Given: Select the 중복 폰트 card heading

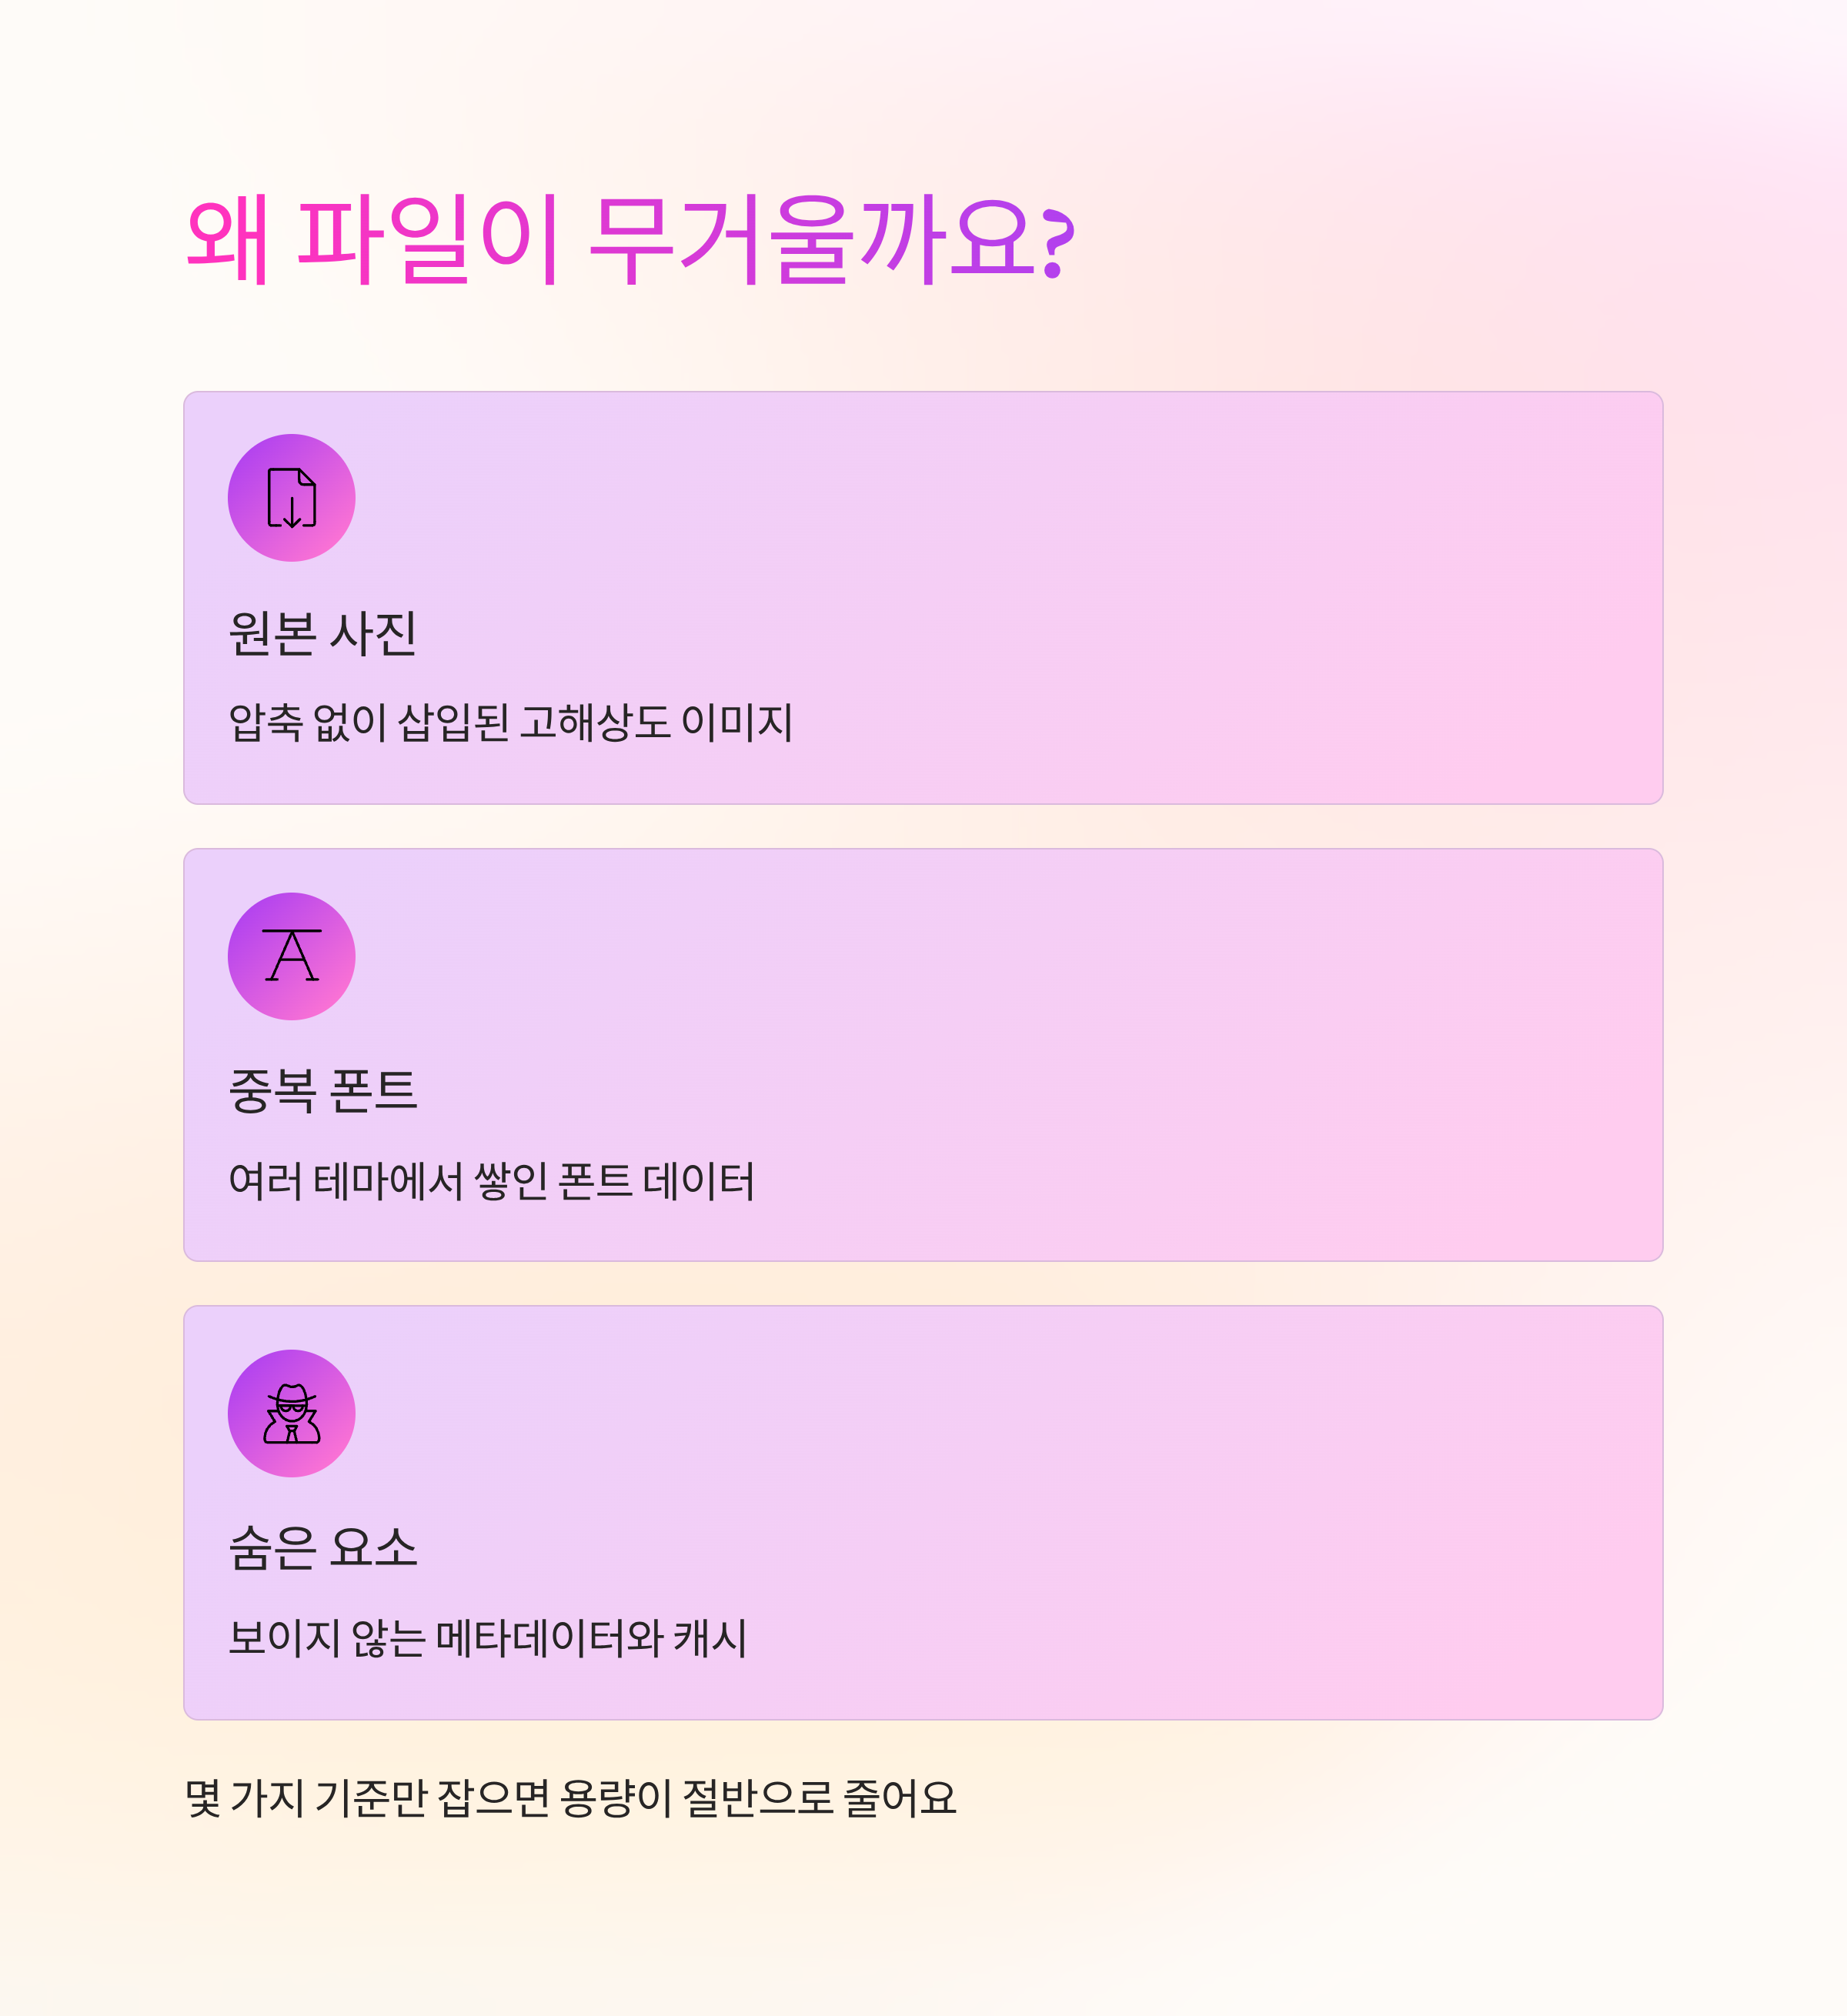Looking at the screenshot, I should click(322, 1091).
